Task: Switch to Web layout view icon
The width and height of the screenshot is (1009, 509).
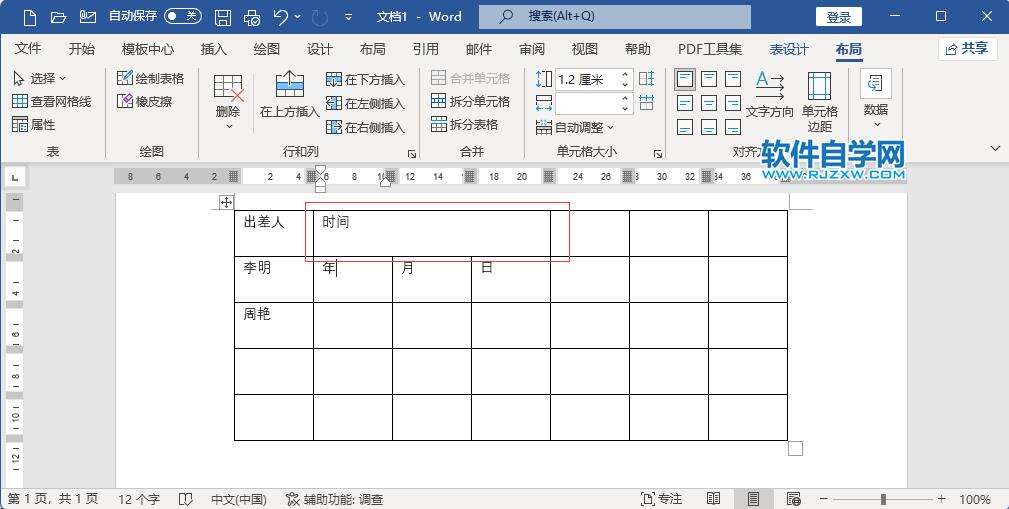Action: 793,499
